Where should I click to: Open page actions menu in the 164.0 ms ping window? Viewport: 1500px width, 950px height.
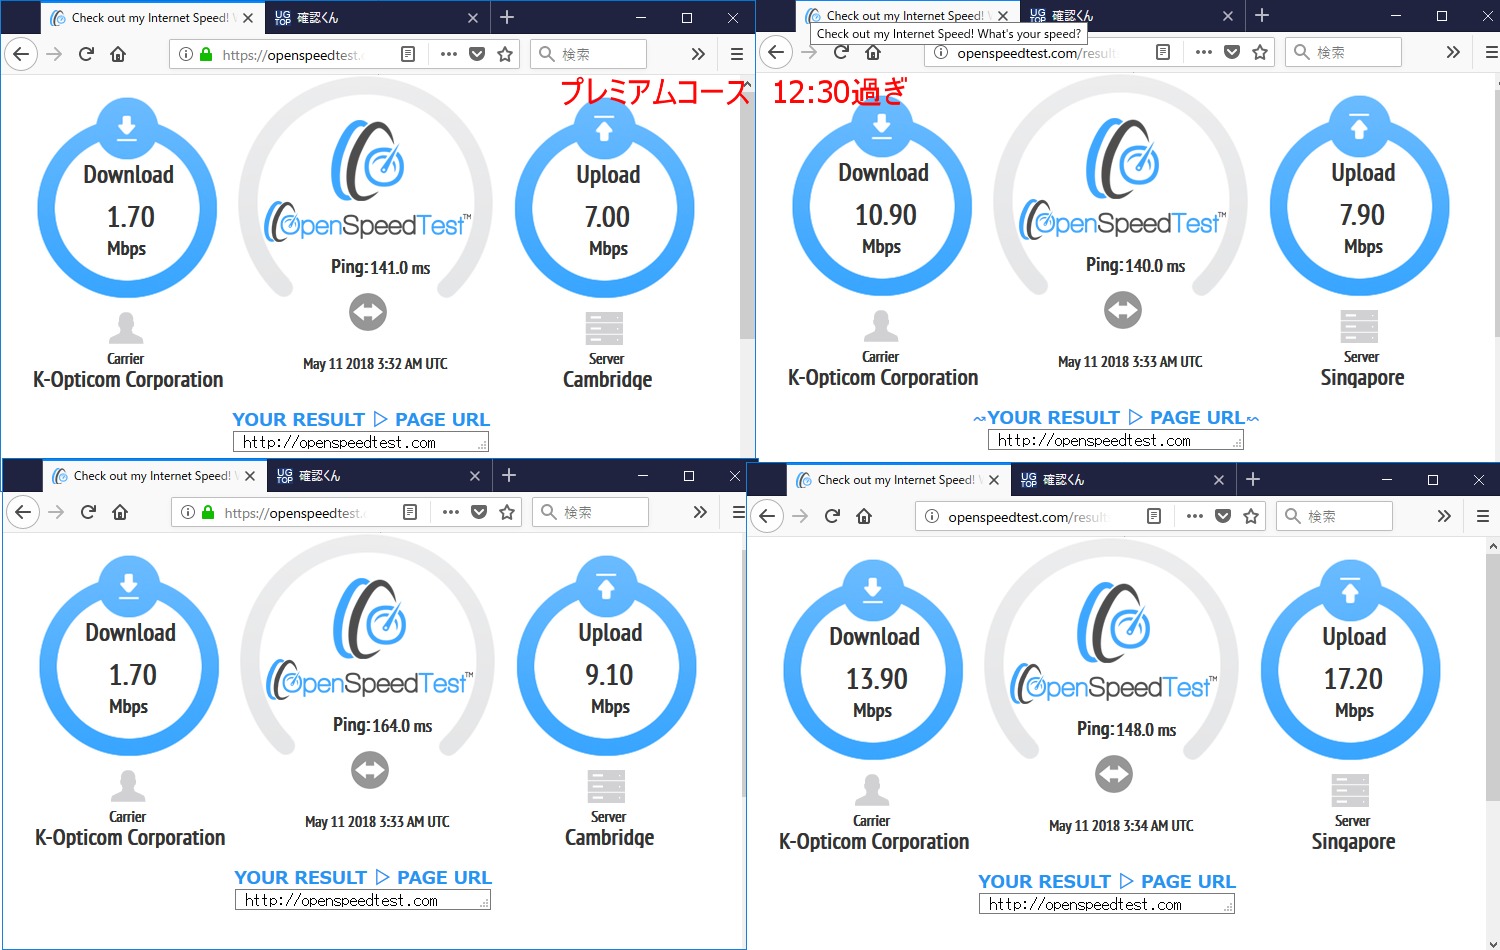451,512
